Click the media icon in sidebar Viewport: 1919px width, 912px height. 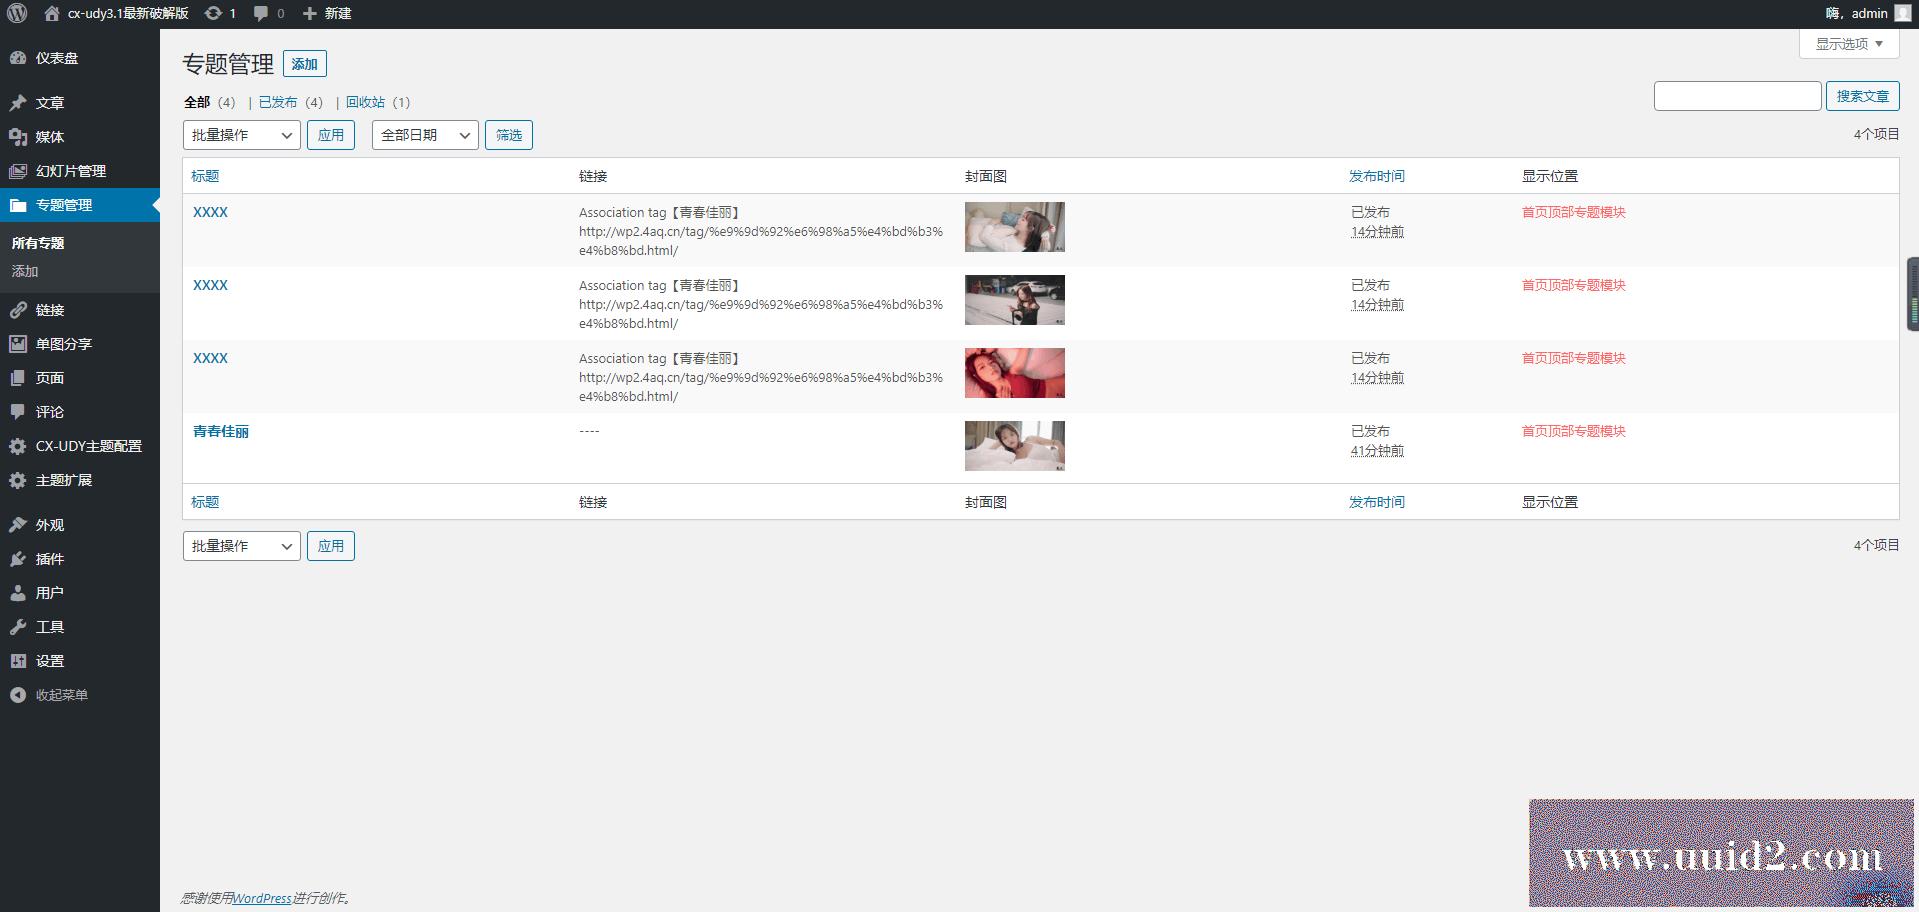[x=18, y=137]
